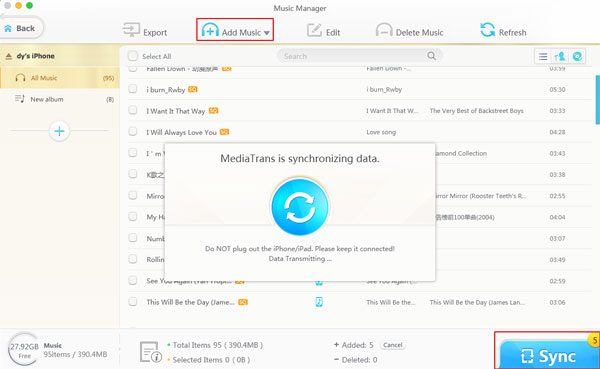
Task: Add a new playlist with plus button
Action: (x=59, y=131)
